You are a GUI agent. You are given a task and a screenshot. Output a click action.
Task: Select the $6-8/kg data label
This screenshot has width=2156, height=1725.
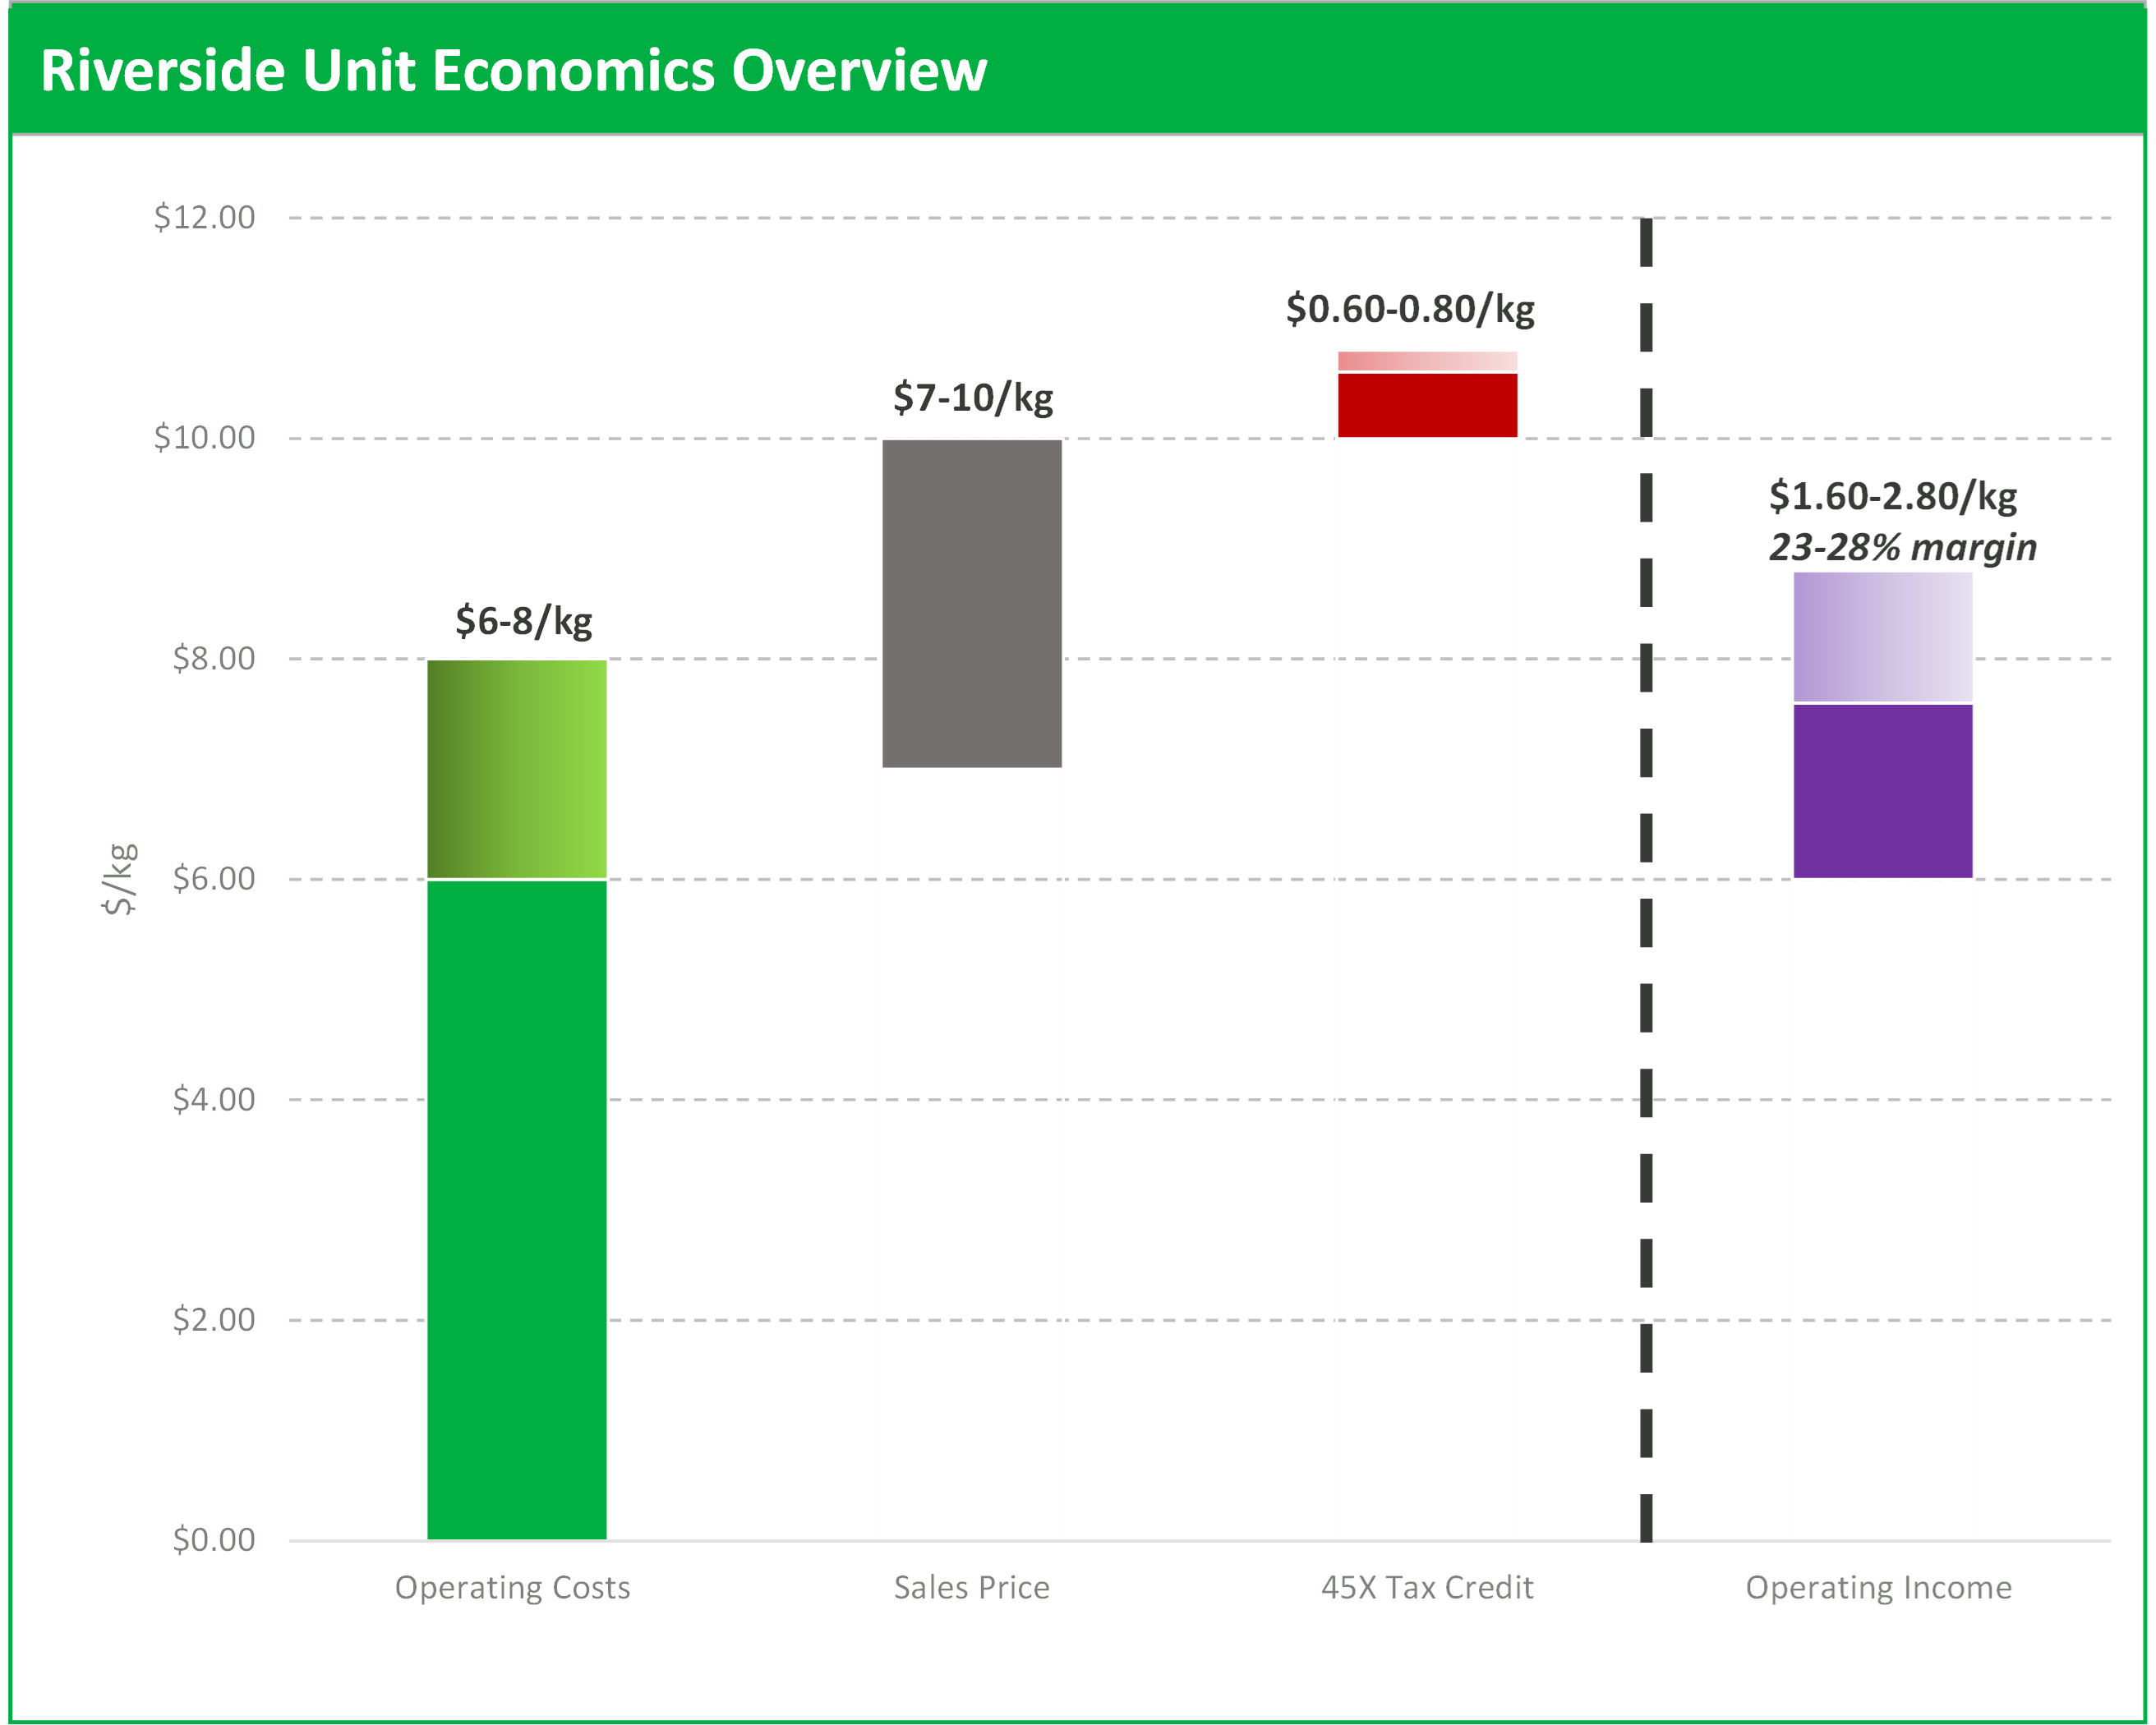(x=524, y=621)
